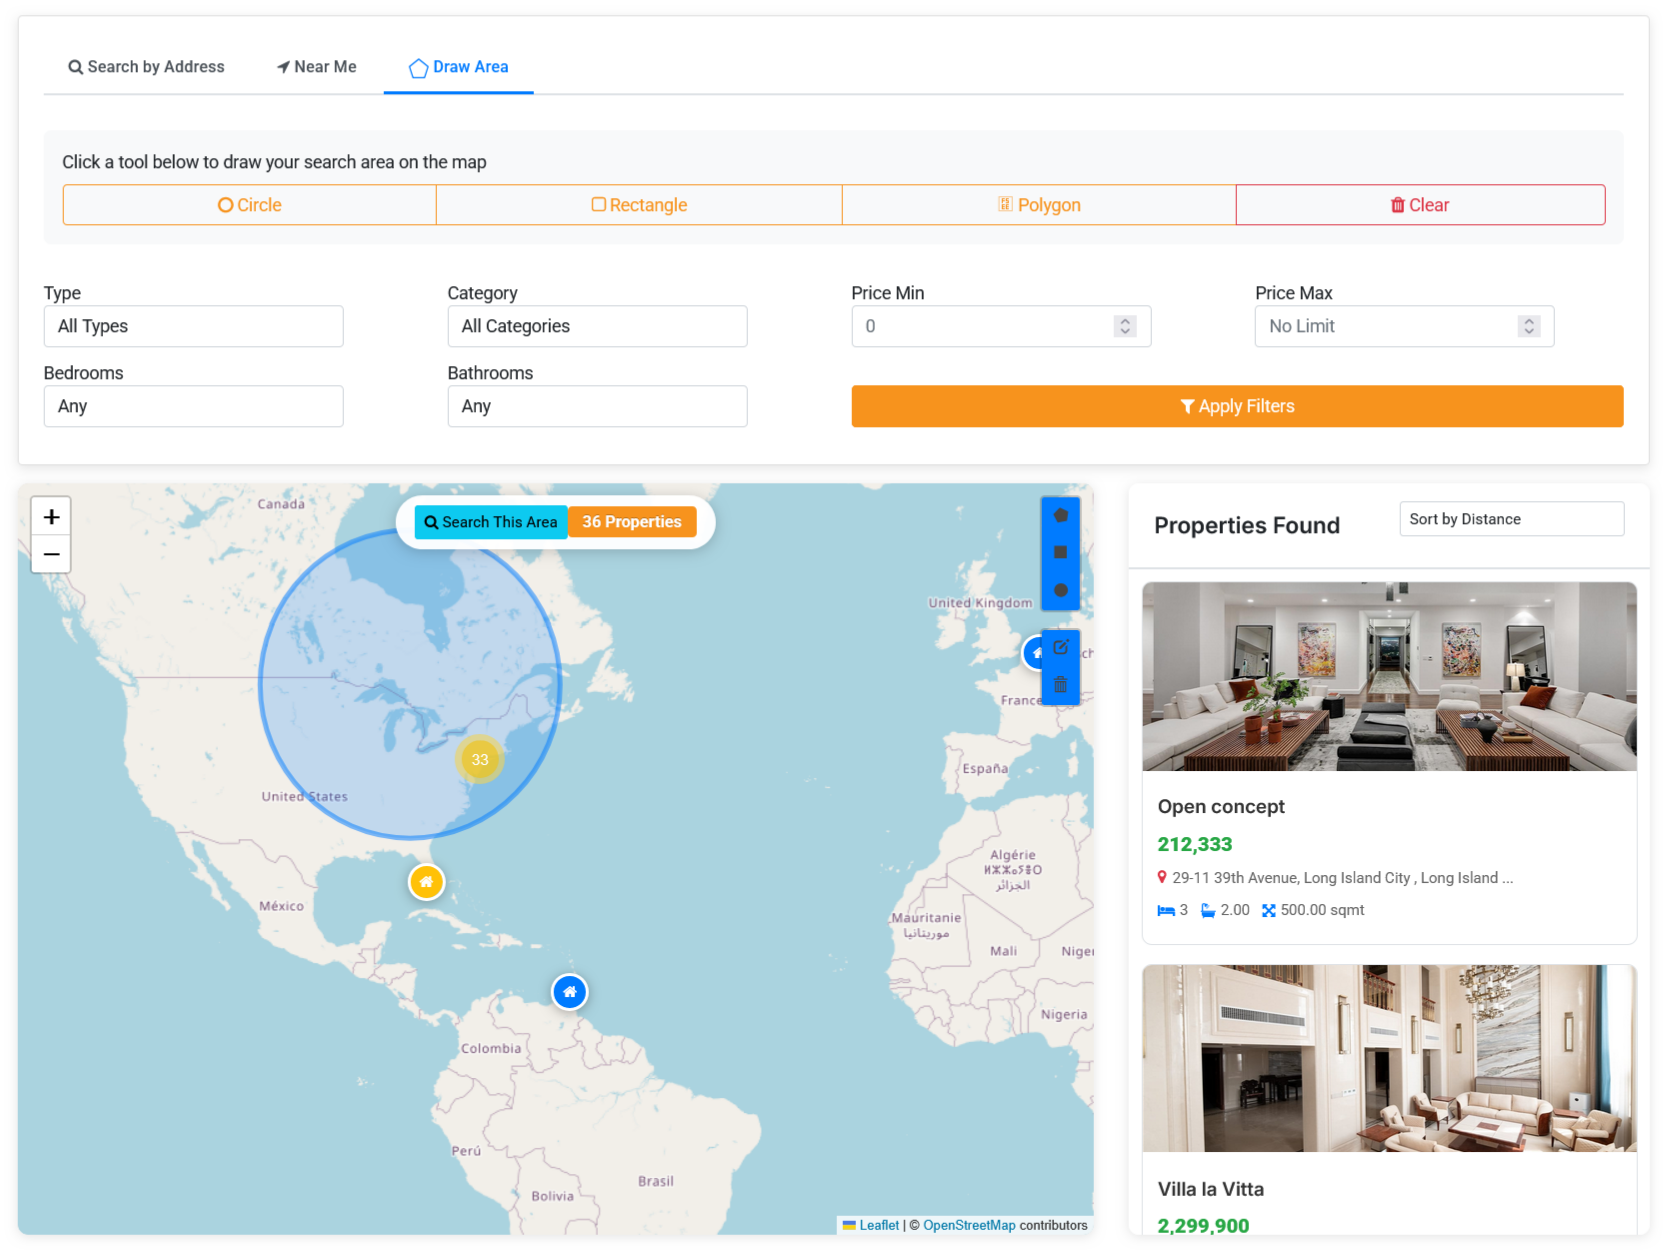The height and width of the screenshot is (1254, 1666).
Task: Click the delete shapes trash icon on the map
Action: (x=1061, y=685)
